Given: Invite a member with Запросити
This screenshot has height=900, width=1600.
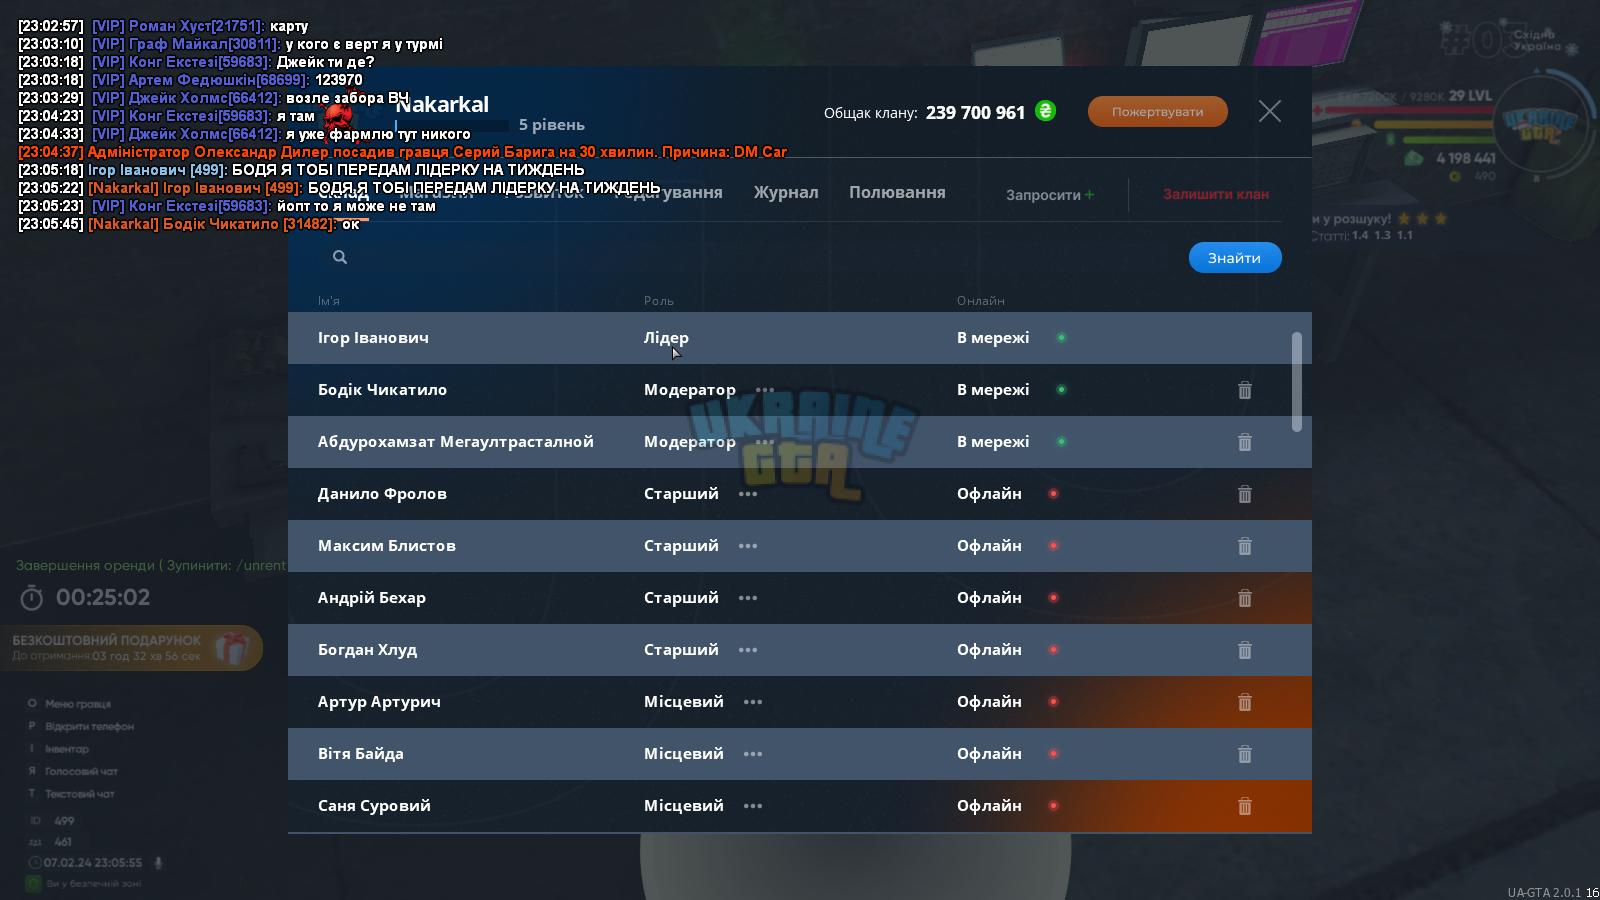Looking at the screenshot, I should (x=1050, y=195).
